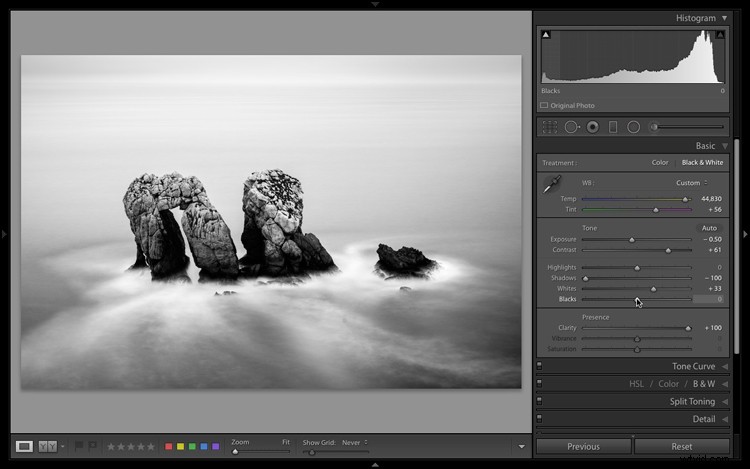The image size is (750, 469).
Task: Apply the blue color label
Action: point(204,447)
